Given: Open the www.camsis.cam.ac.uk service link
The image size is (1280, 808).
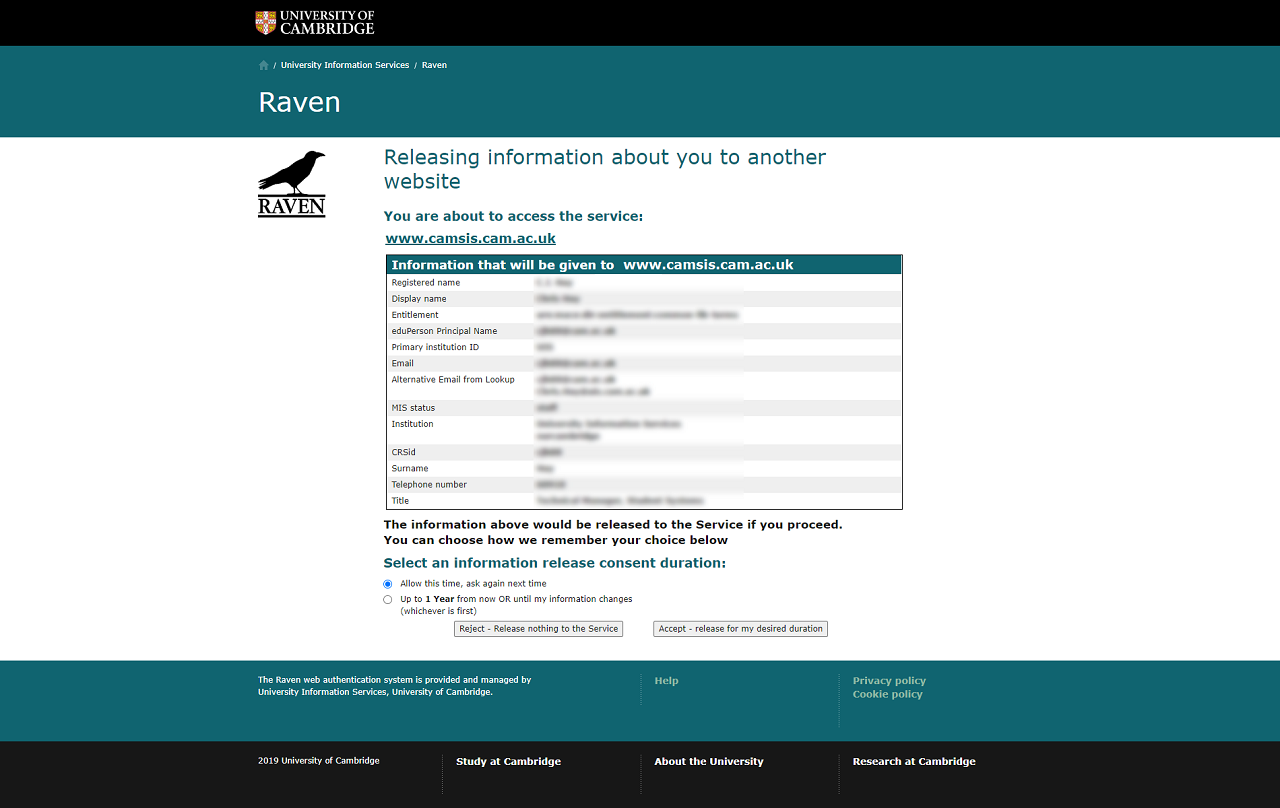Looking at the screenshot, I should click(471, 239).
